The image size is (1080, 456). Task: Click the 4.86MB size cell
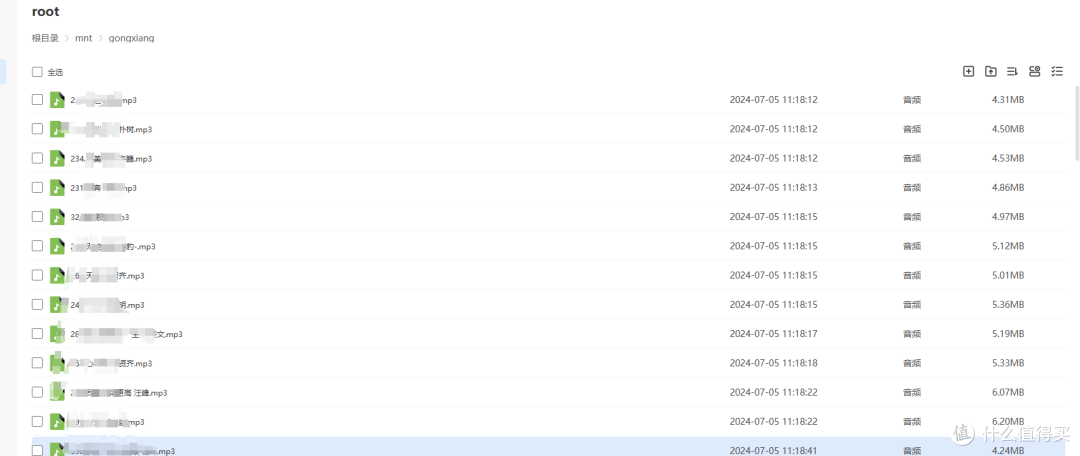pyautogui.click(x=1008, y=187)
